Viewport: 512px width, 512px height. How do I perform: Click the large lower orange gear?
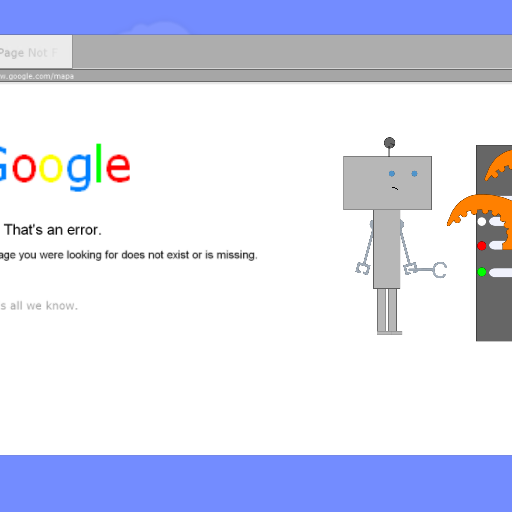pyautogui.click(x=480, y=213)
